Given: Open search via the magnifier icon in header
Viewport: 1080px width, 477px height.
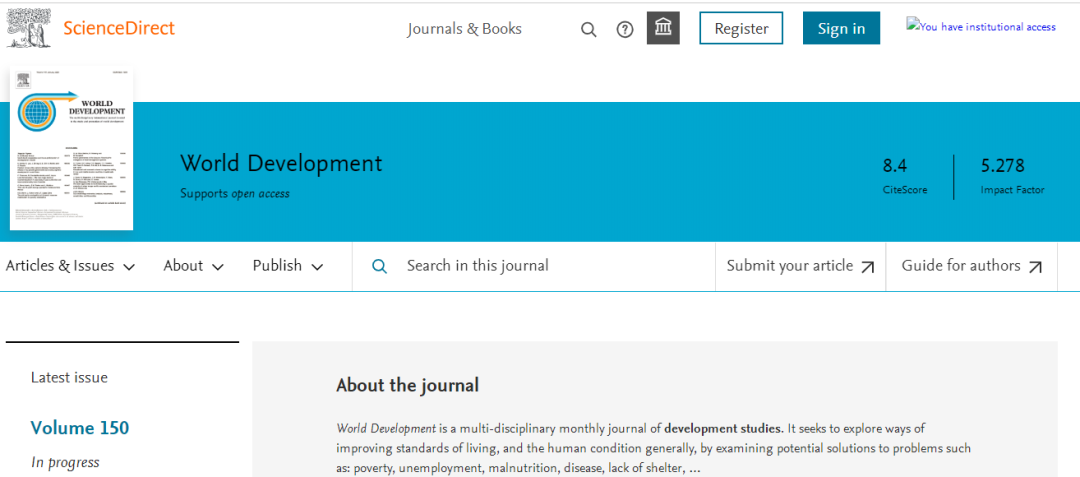Looking at the screenshot, I should tap(589, 29).
